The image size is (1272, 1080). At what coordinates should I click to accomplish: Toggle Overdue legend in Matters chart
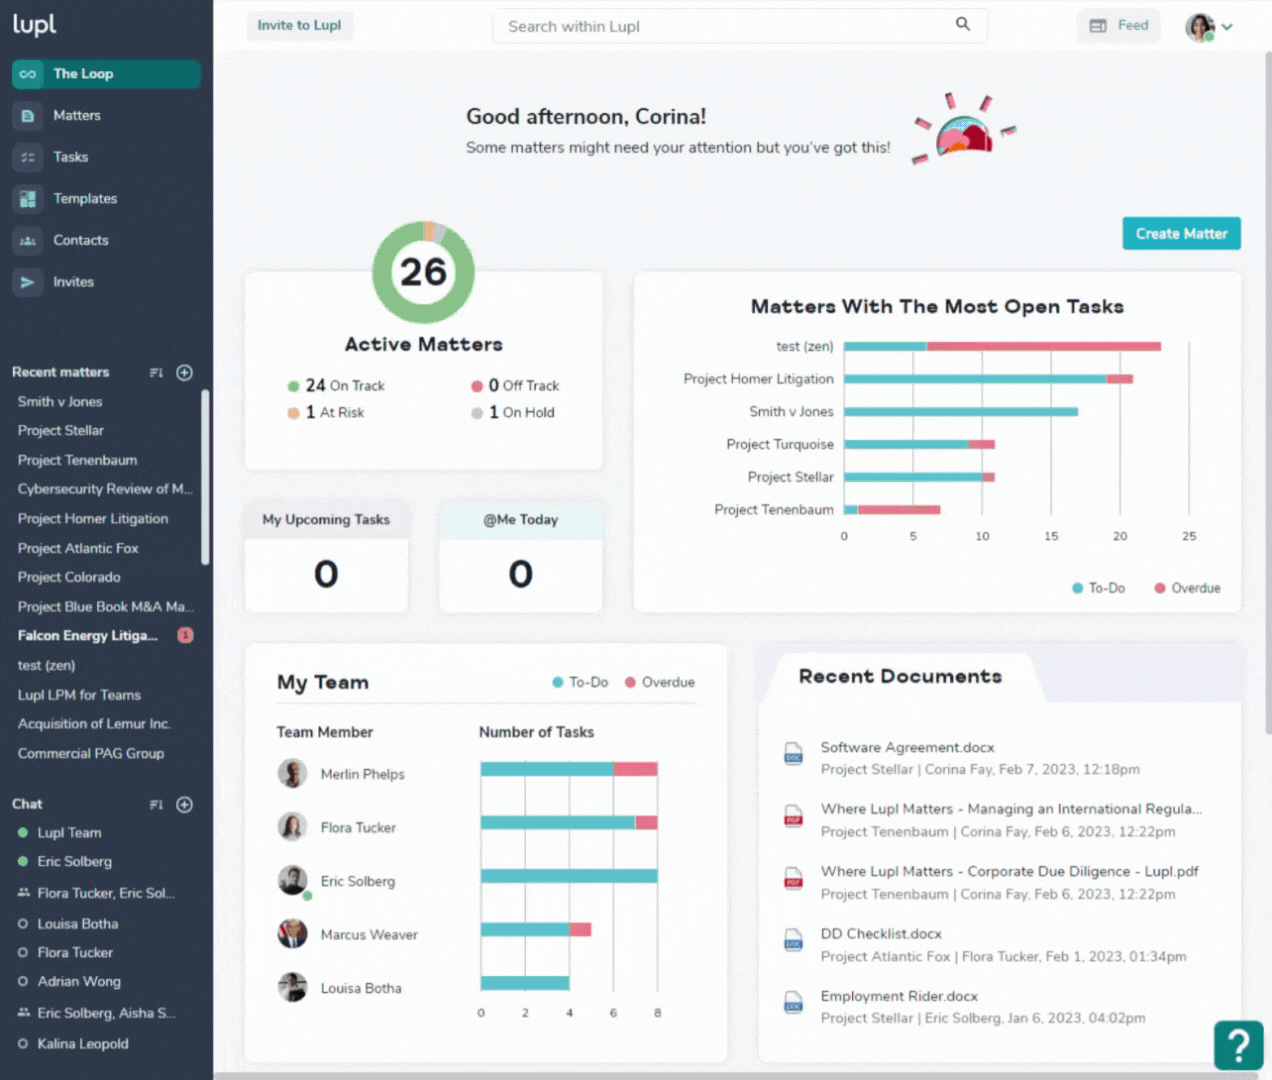(x=1187, y=588)
